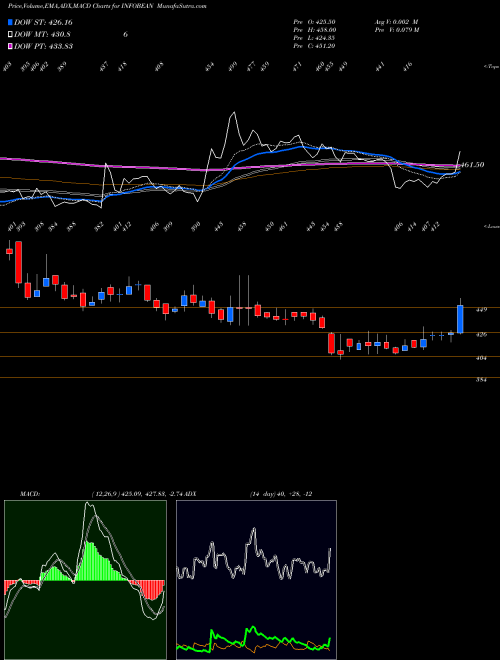Click the 384 price level label
This screenshot has height=660, width=500.
[x=481, y=380]
